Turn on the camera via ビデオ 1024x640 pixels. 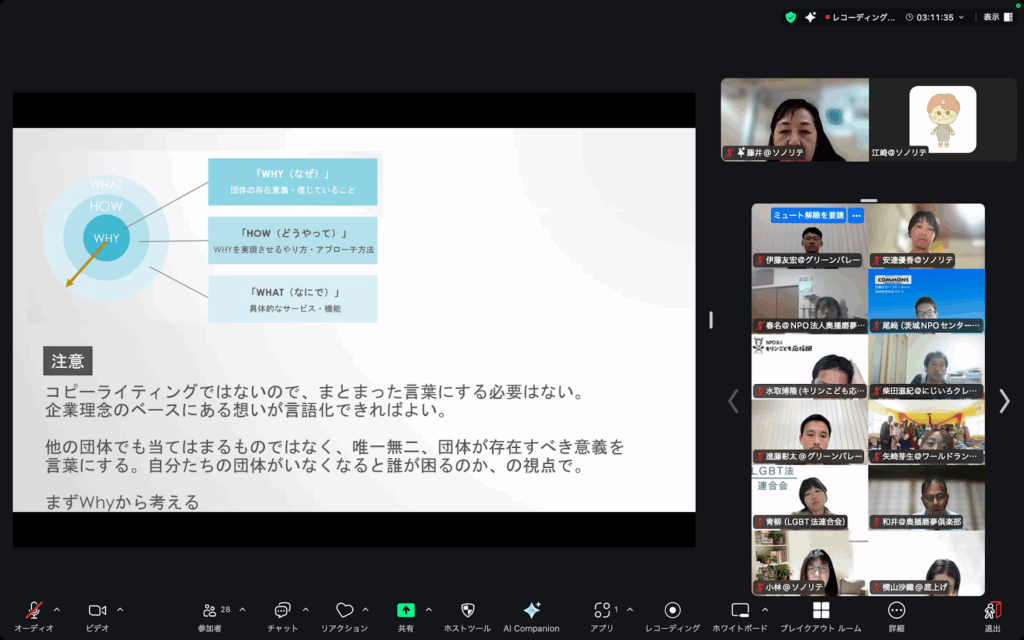pos(97,611)
